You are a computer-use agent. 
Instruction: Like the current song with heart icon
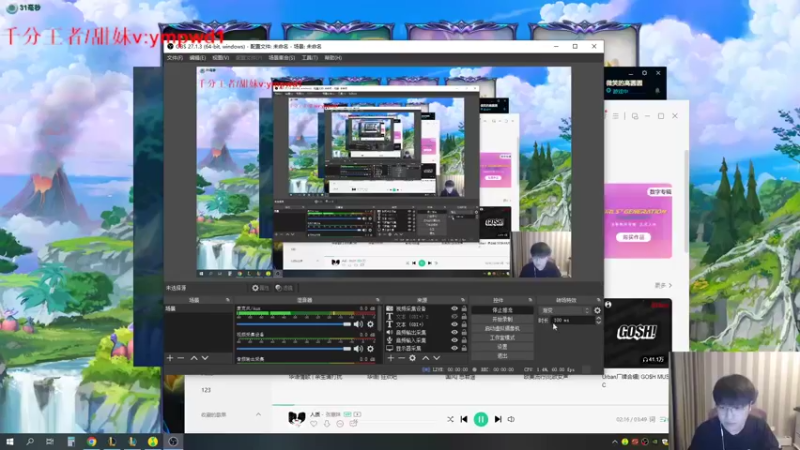click(314, 423)
